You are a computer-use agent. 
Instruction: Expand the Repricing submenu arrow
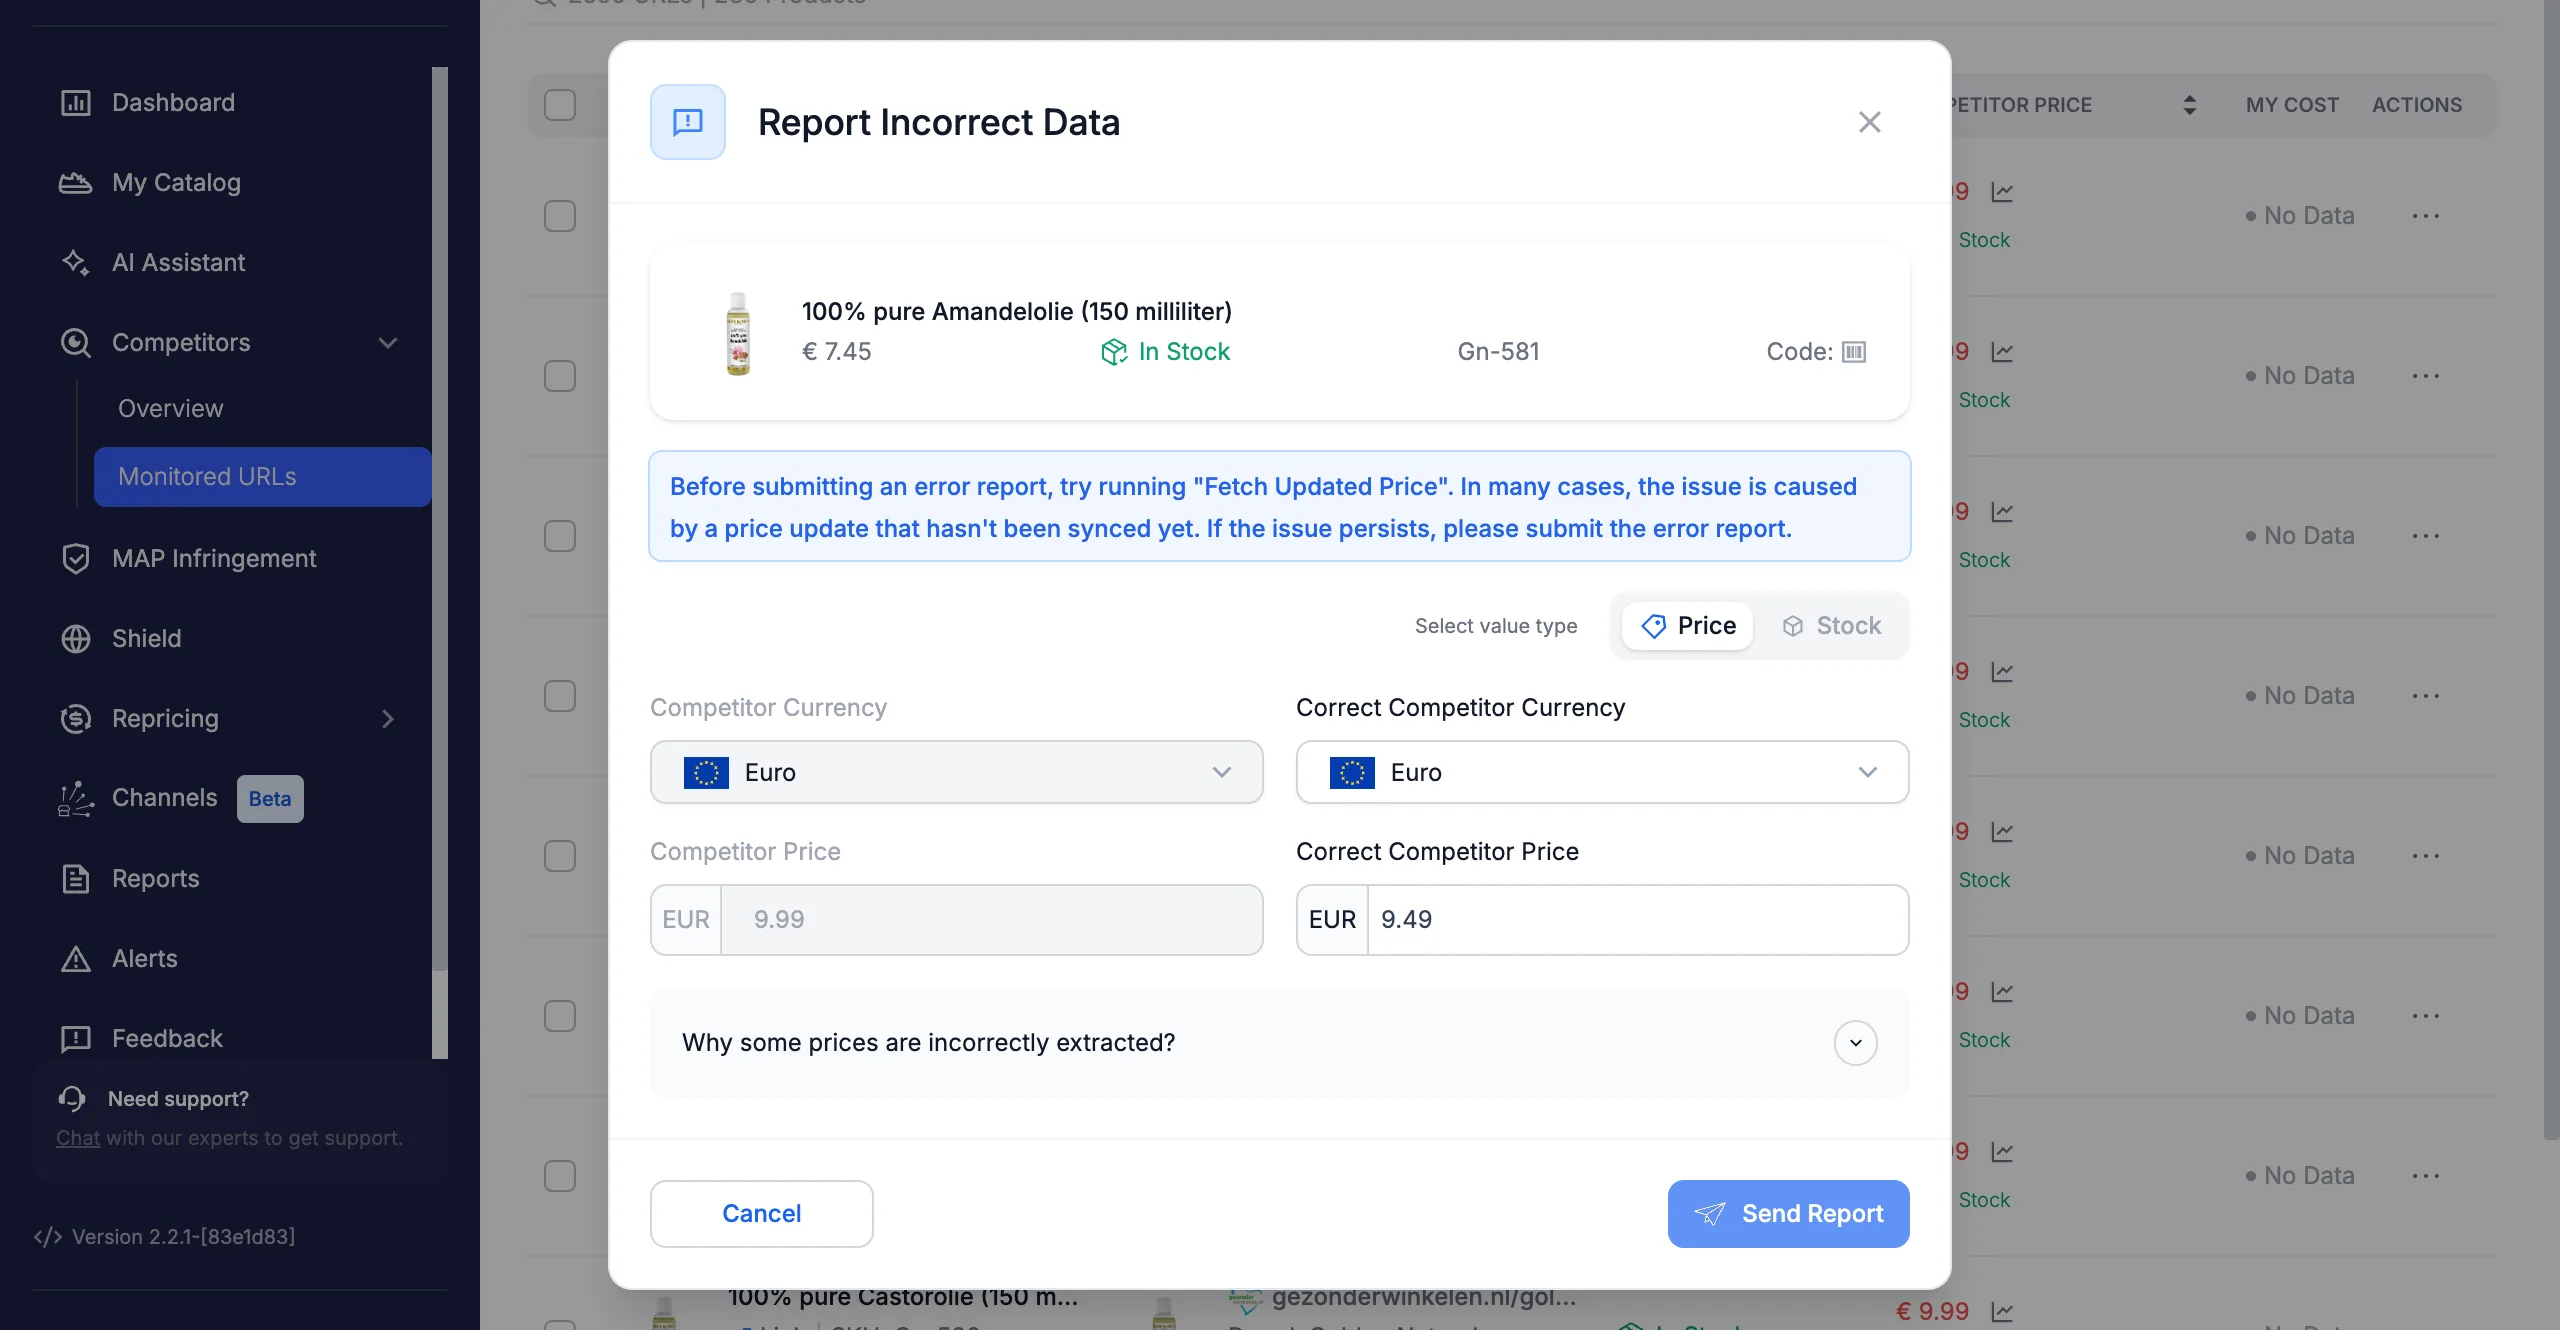pos(388,718)
